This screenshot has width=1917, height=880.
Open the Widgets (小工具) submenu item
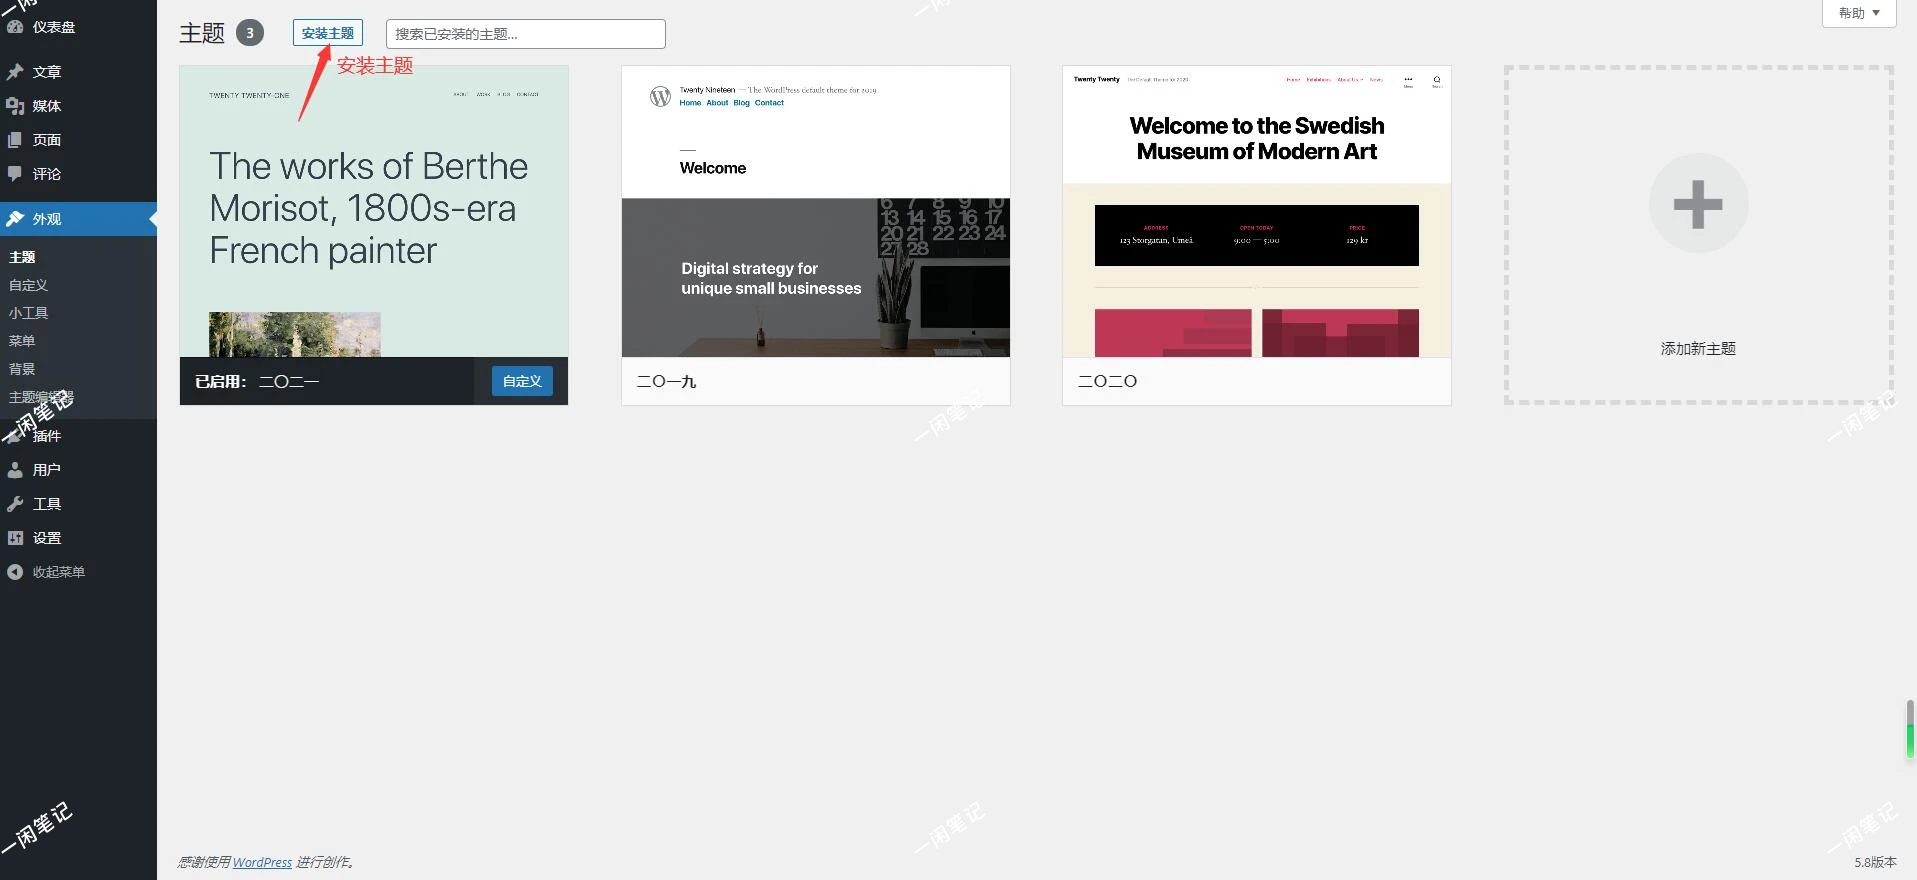point(28,313)
